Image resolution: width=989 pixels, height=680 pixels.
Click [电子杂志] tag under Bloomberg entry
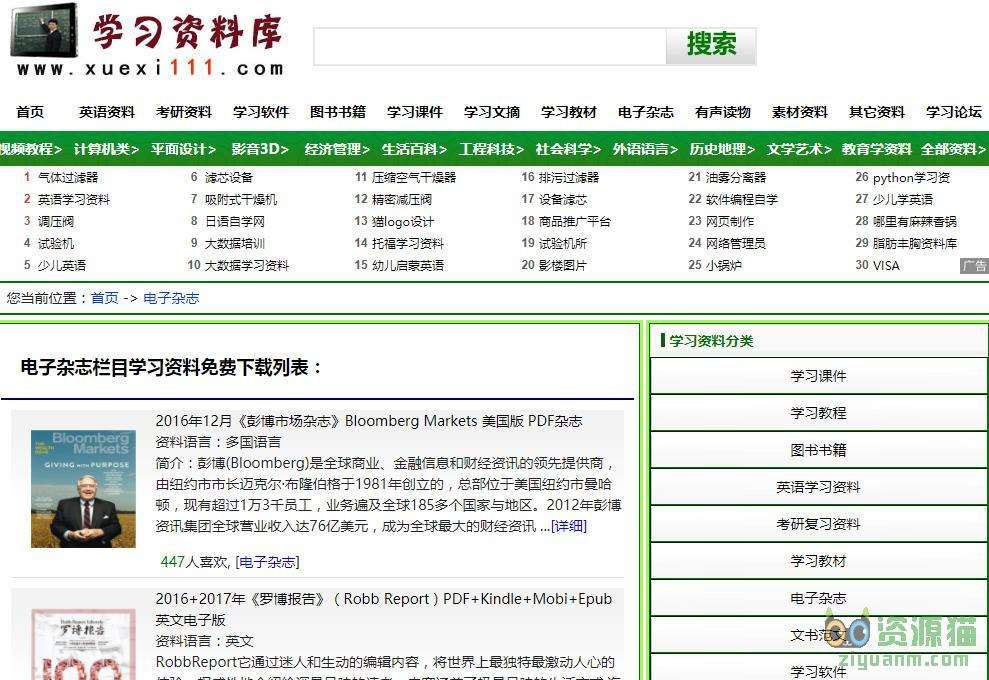[267, 562]
